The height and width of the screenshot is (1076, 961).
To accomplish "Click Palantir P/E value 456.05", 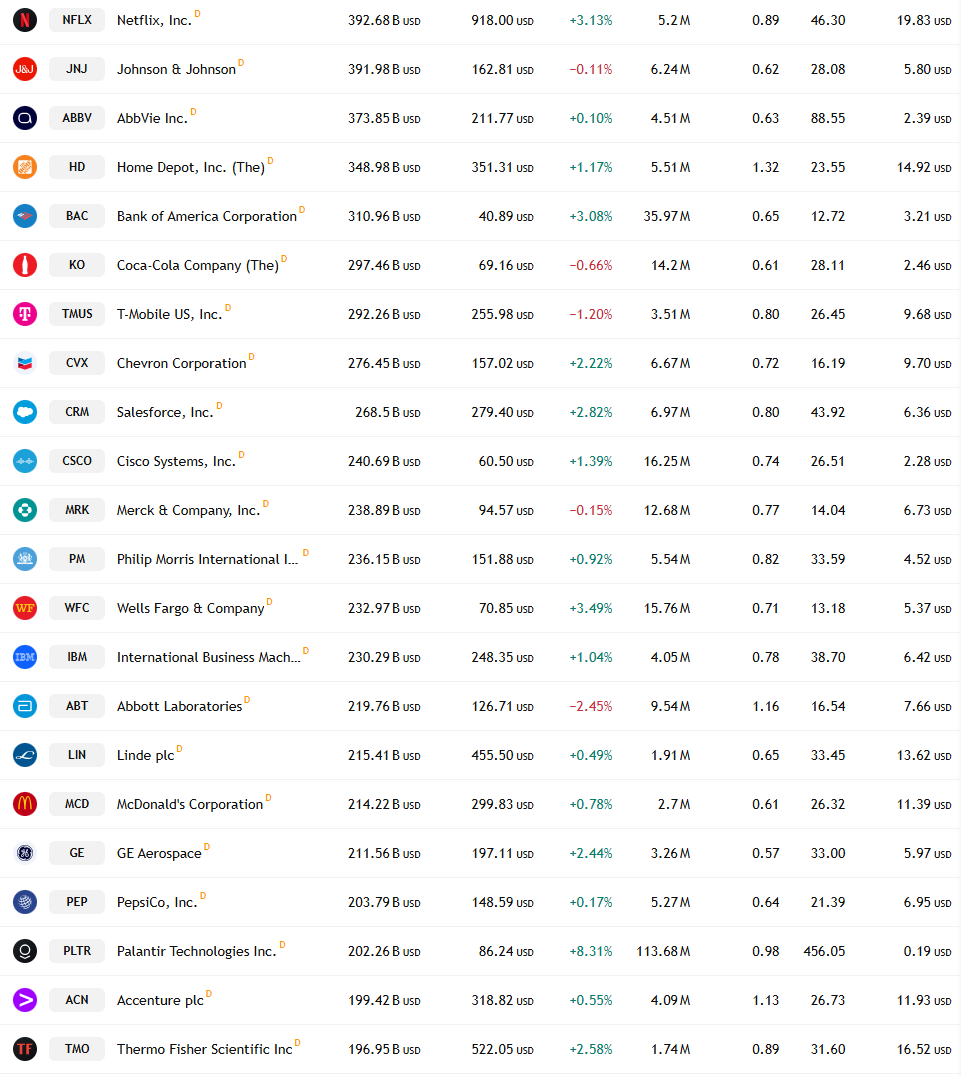I will click(824, 951).
